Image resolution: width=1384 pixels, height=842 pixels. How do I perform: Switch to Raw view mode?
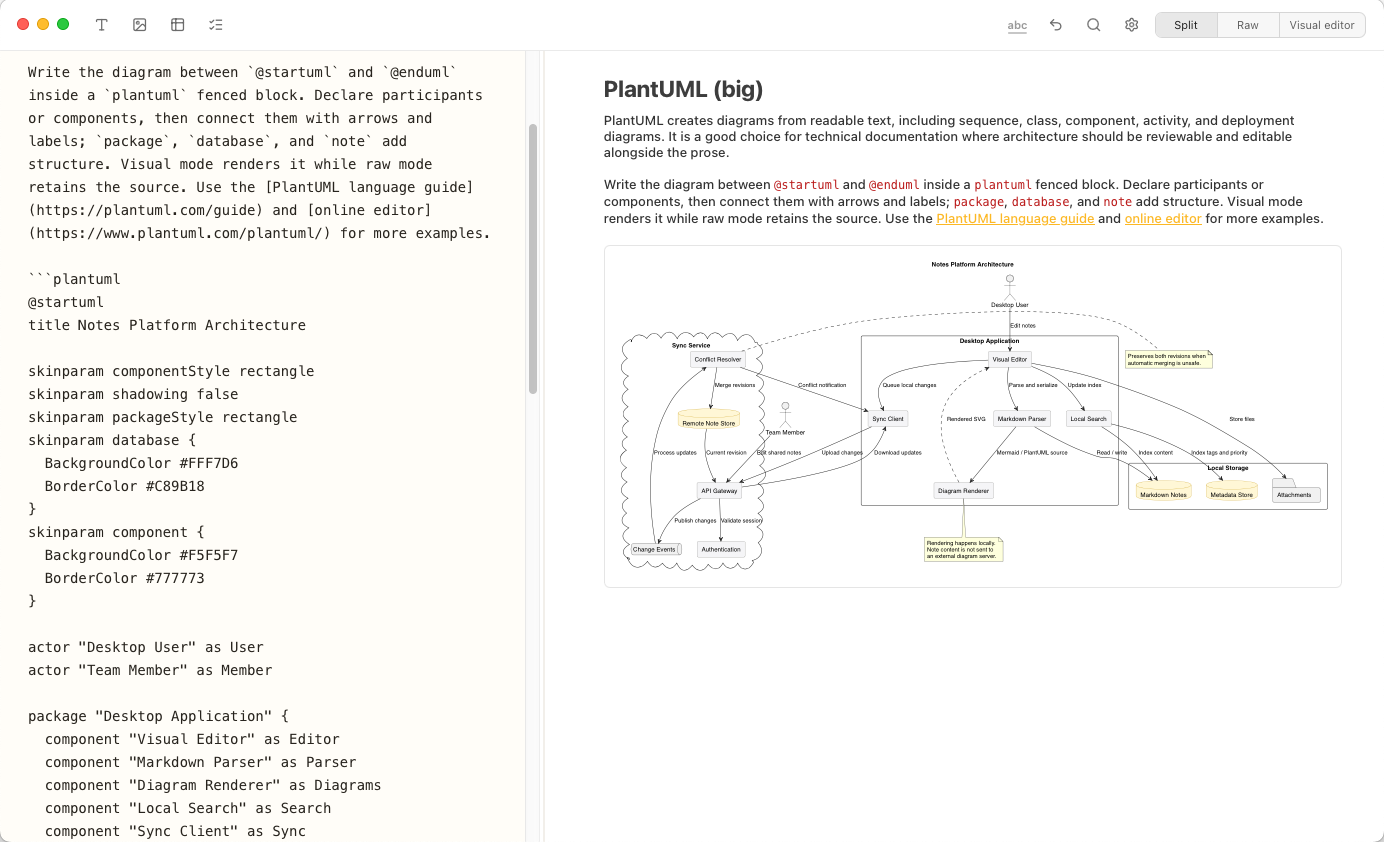pyautogui.click(x=1248, y=25)
